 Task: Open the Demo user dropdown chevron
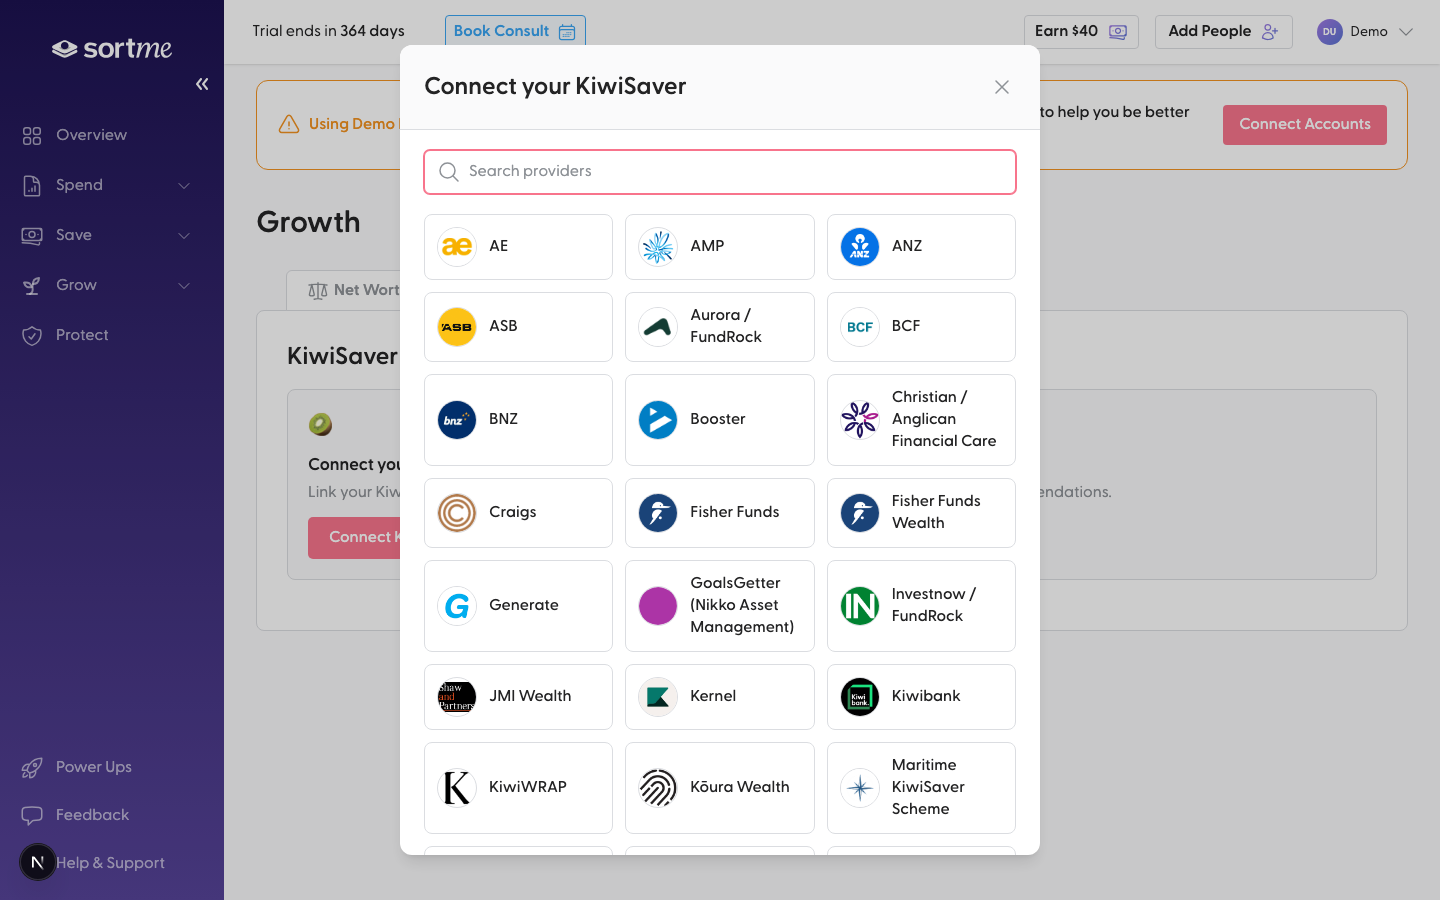click(x=1406, y=32)
